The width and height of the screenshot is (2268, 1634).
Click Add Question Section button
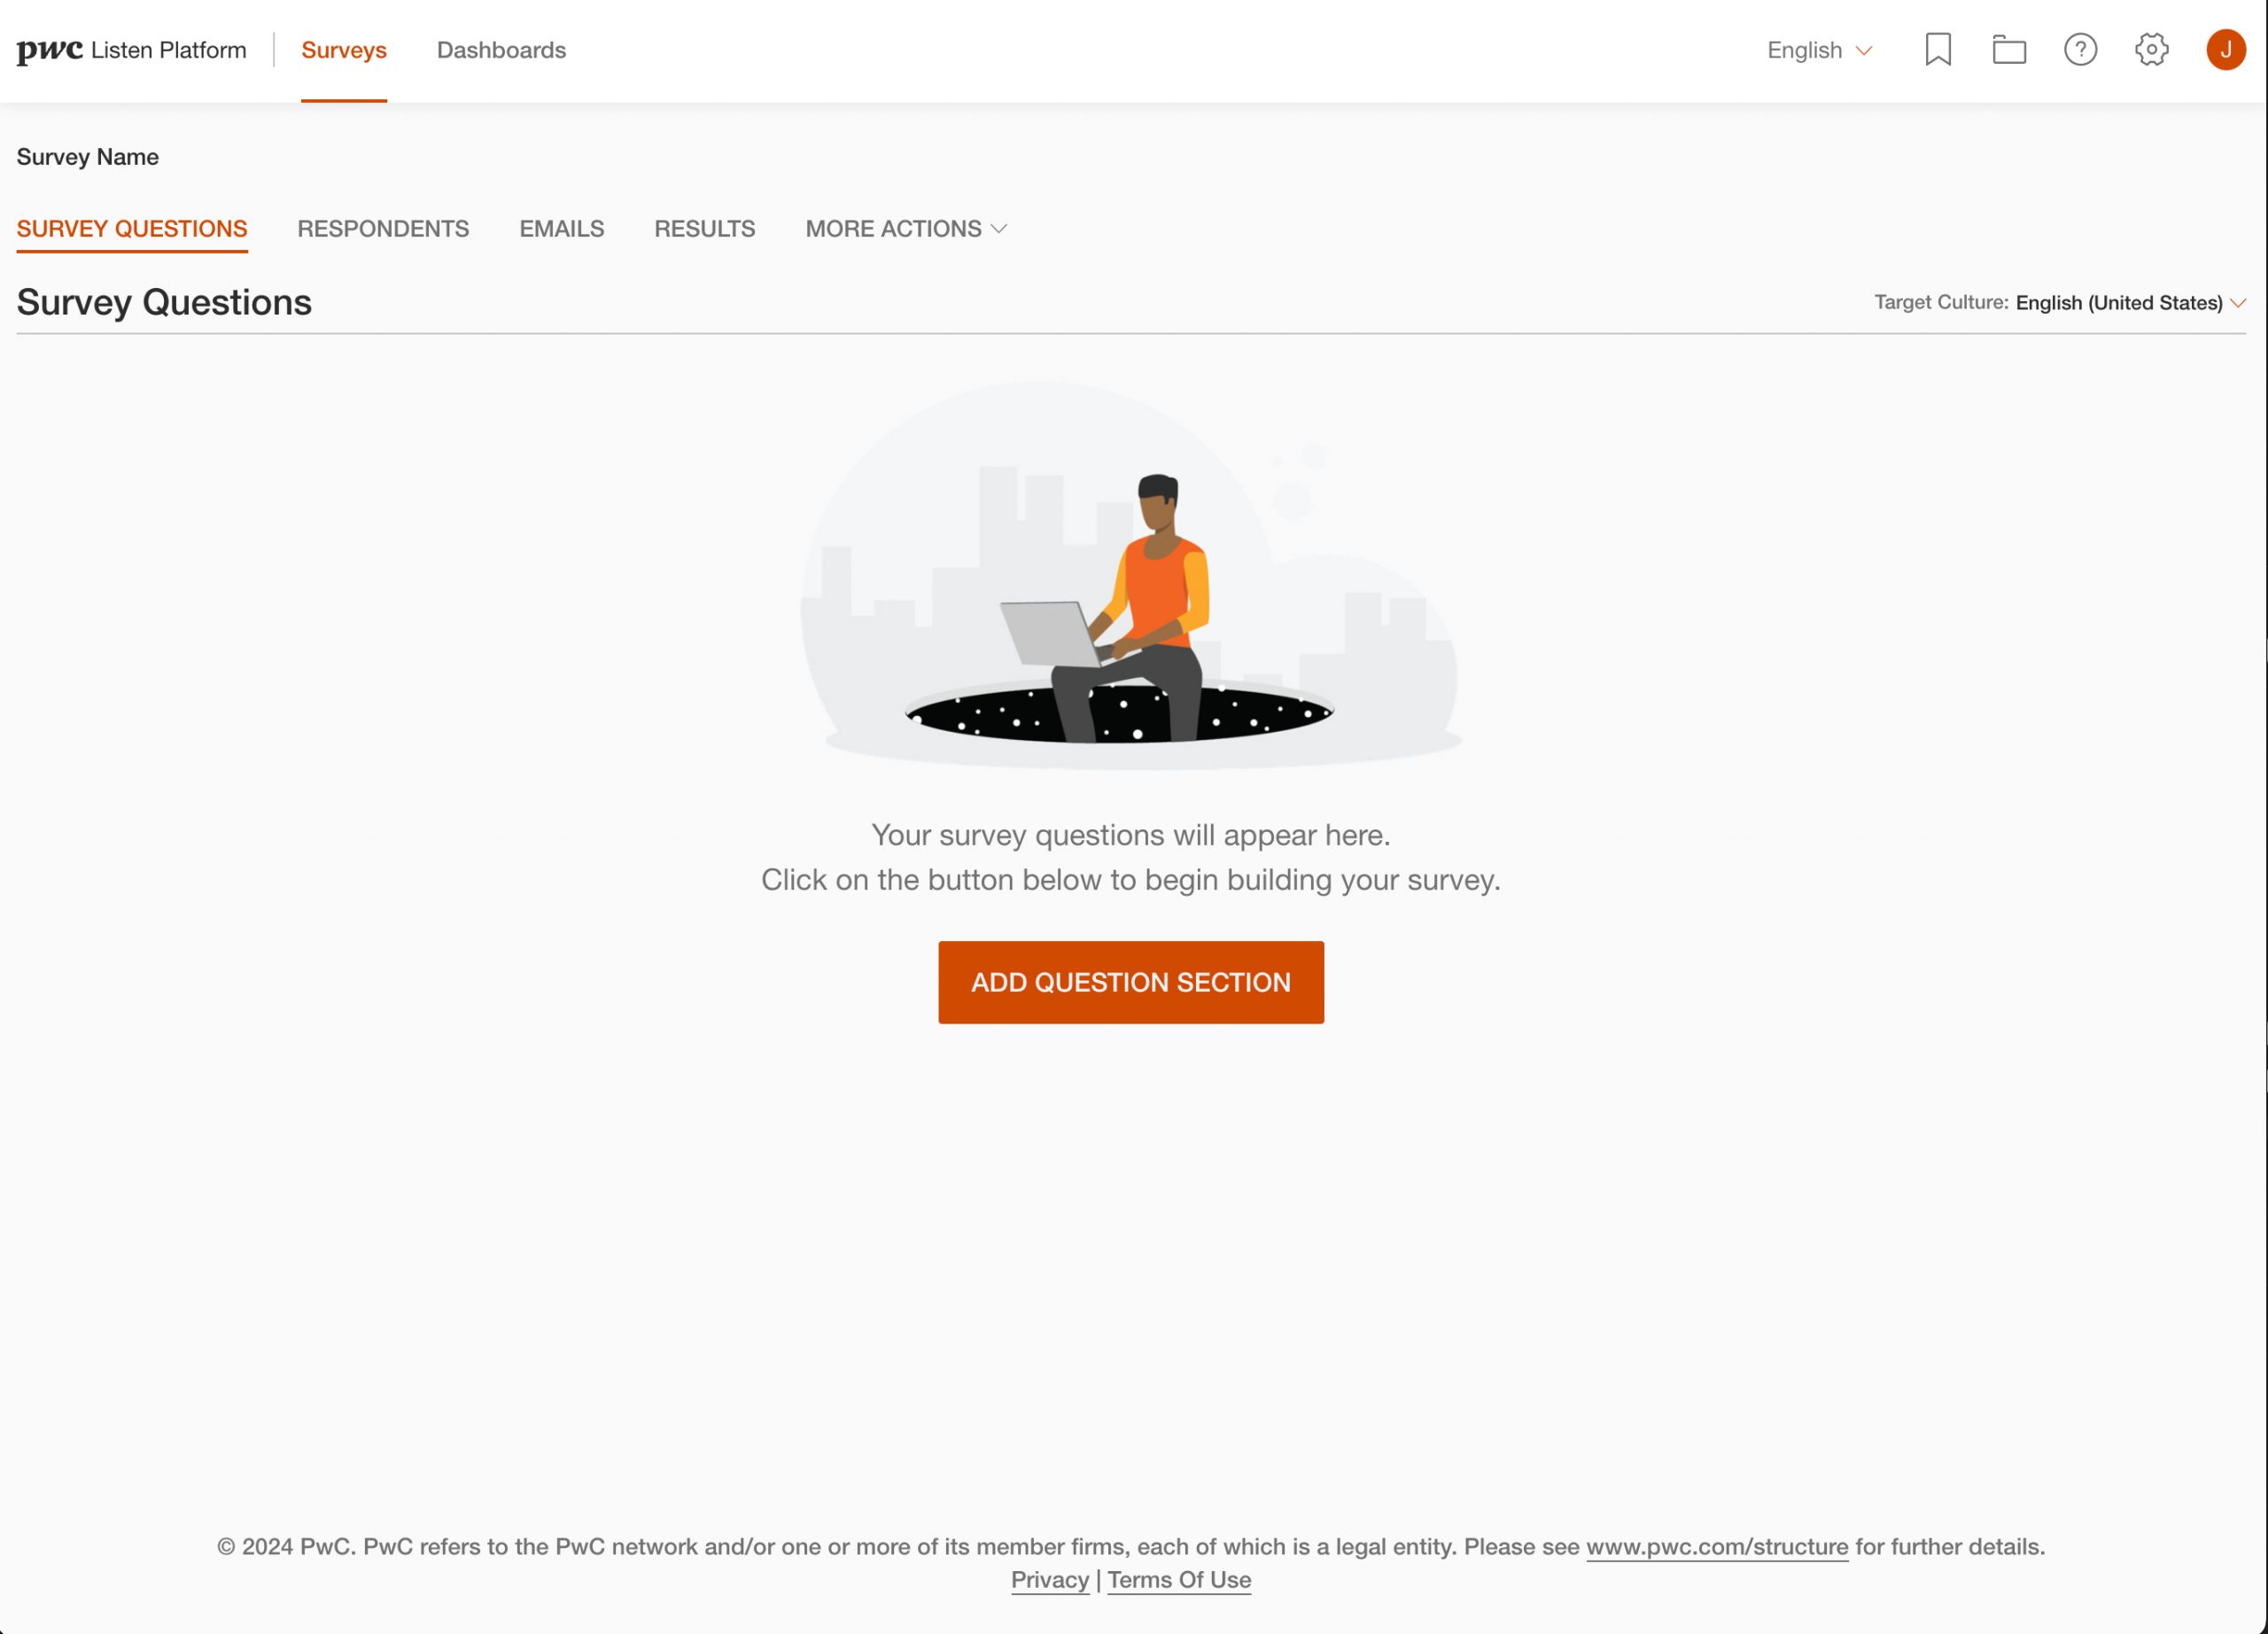click(1130, 982)
